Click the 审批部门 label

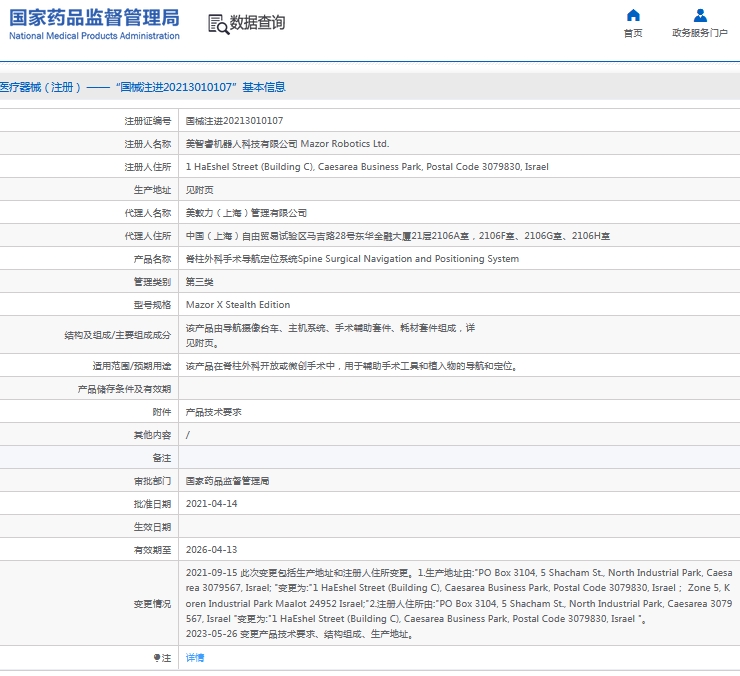point(152,481)
